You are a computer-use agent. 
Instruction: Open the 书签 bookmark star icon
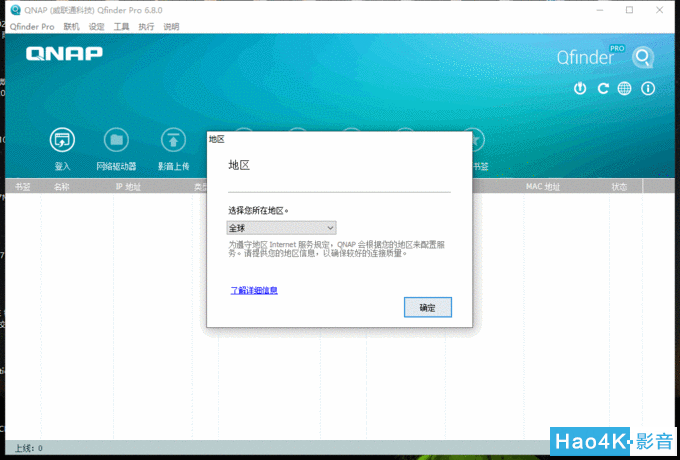478,140
